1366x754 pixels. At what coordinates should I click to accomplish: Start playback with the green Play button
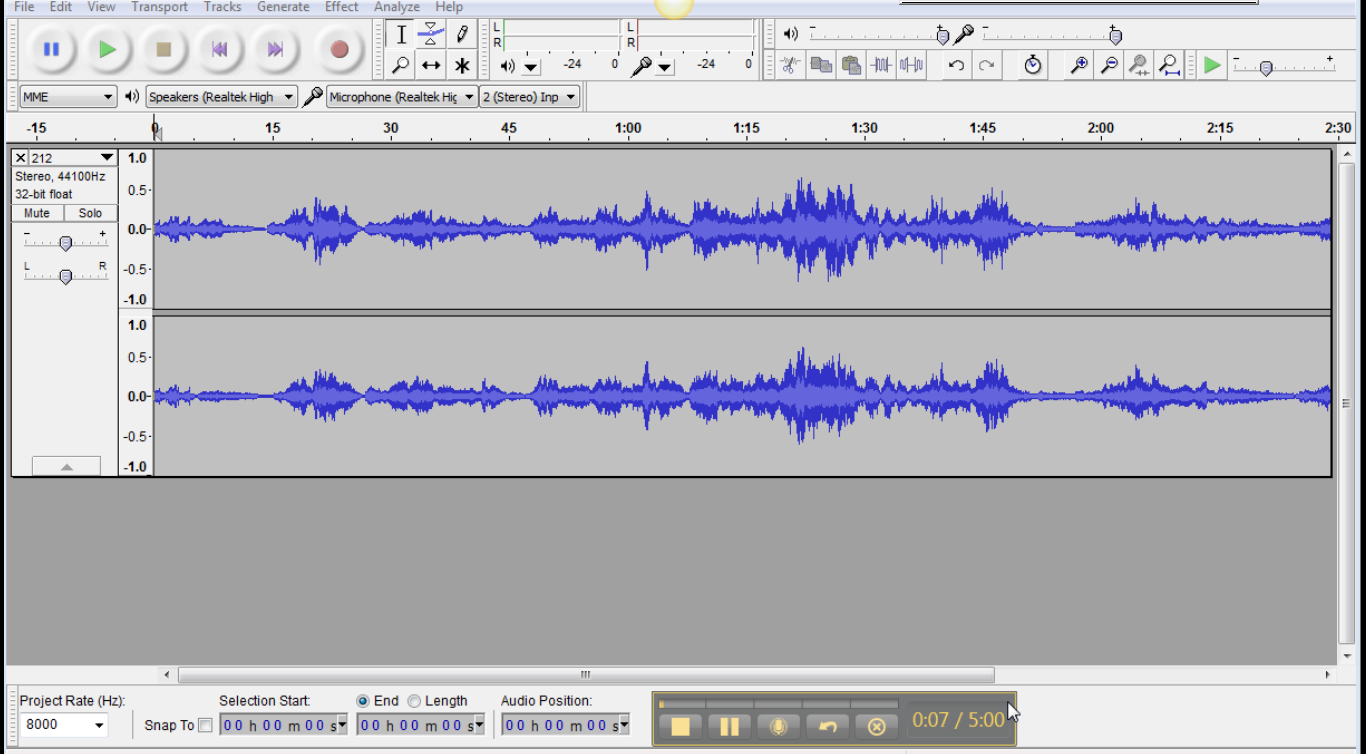108,49
